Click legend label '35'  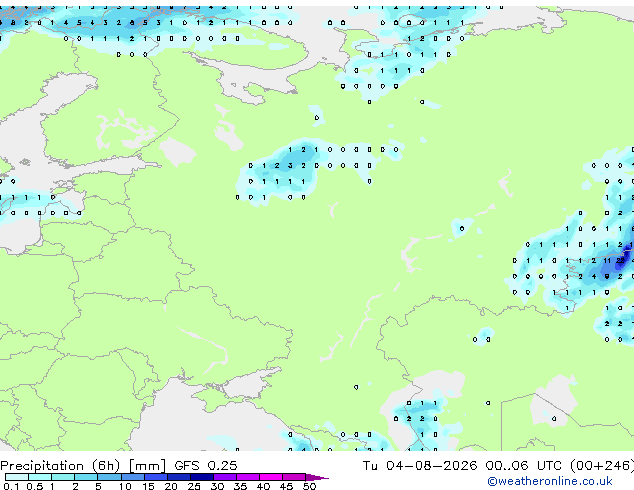[x=240, y=486]
